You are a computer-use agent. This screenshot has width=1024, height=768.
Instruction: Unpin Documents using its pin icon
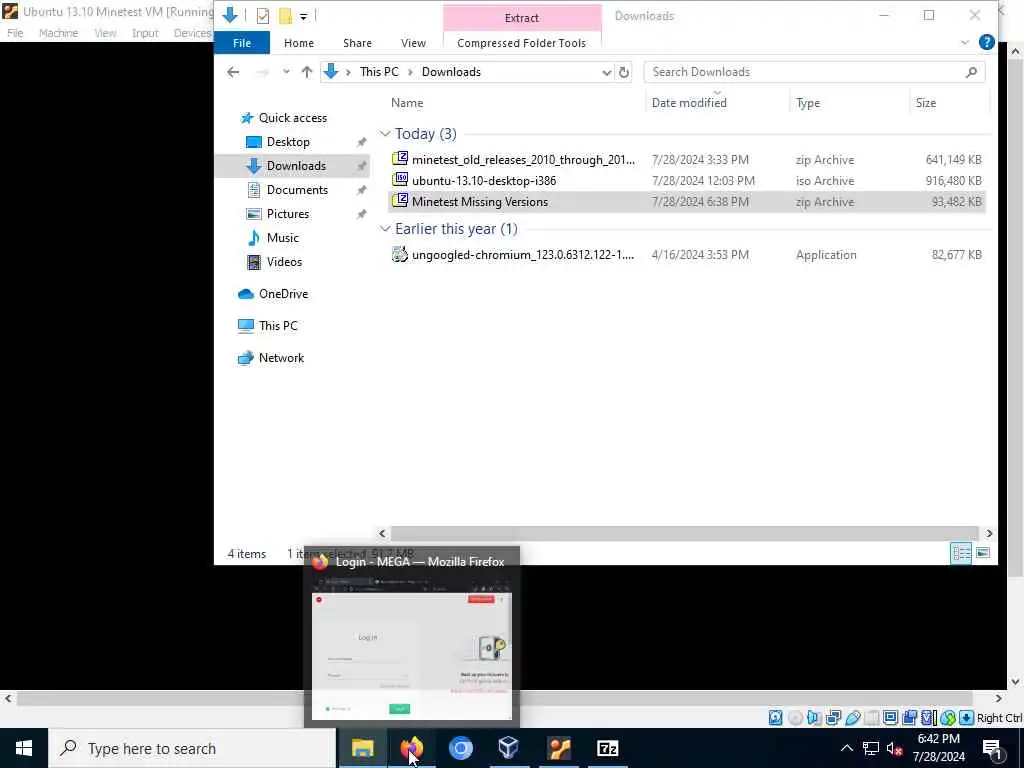(361, 190)
